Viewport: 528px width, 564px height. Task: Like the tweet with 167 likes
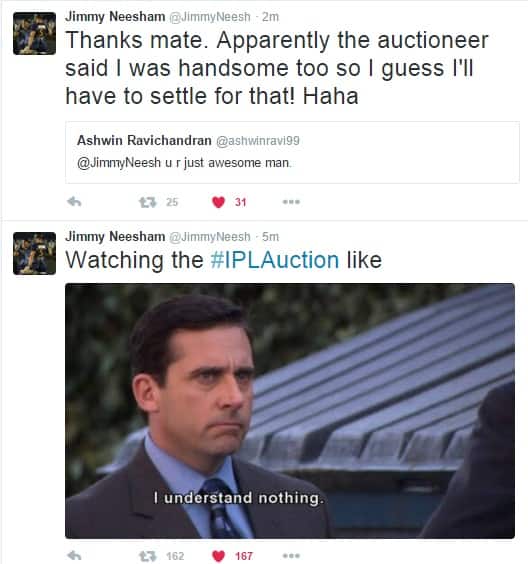pyautogui.click(x=218, y=556)
